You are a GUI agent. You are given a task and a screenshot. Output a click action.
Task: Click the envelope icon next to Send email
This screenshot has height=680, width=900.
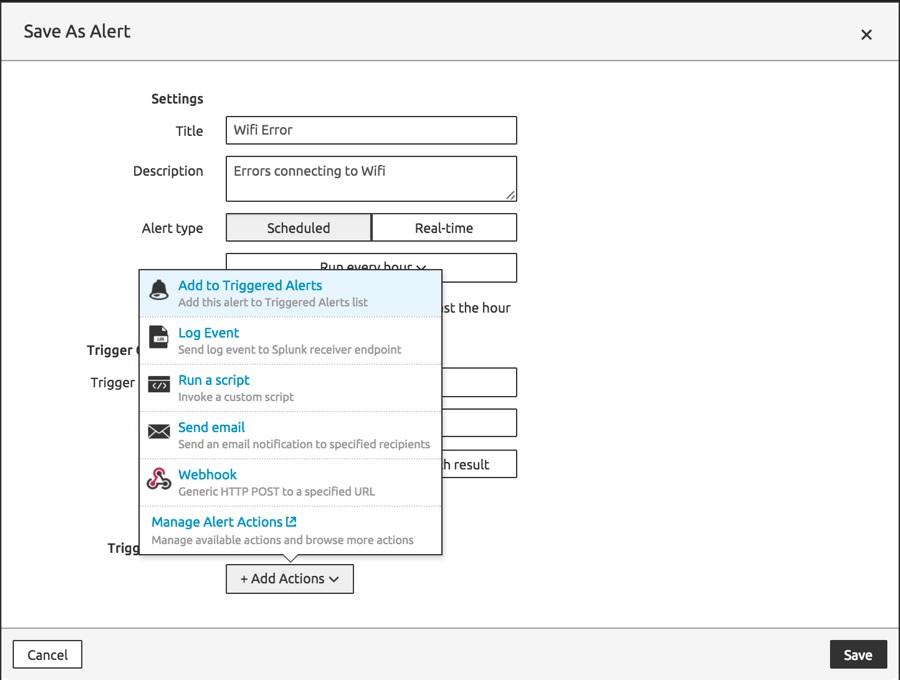point(157,431)
